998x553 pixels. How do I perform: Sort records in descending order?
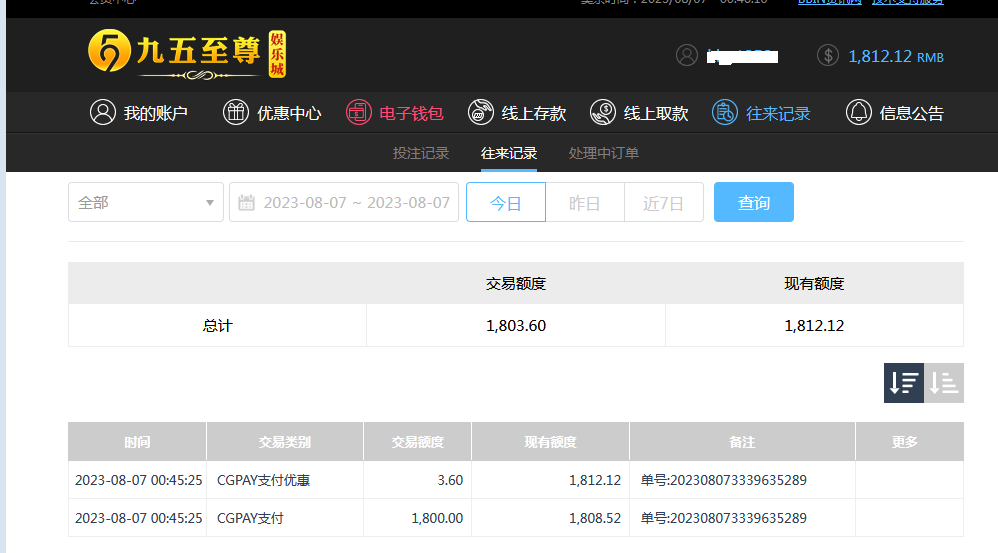(904, 383)
